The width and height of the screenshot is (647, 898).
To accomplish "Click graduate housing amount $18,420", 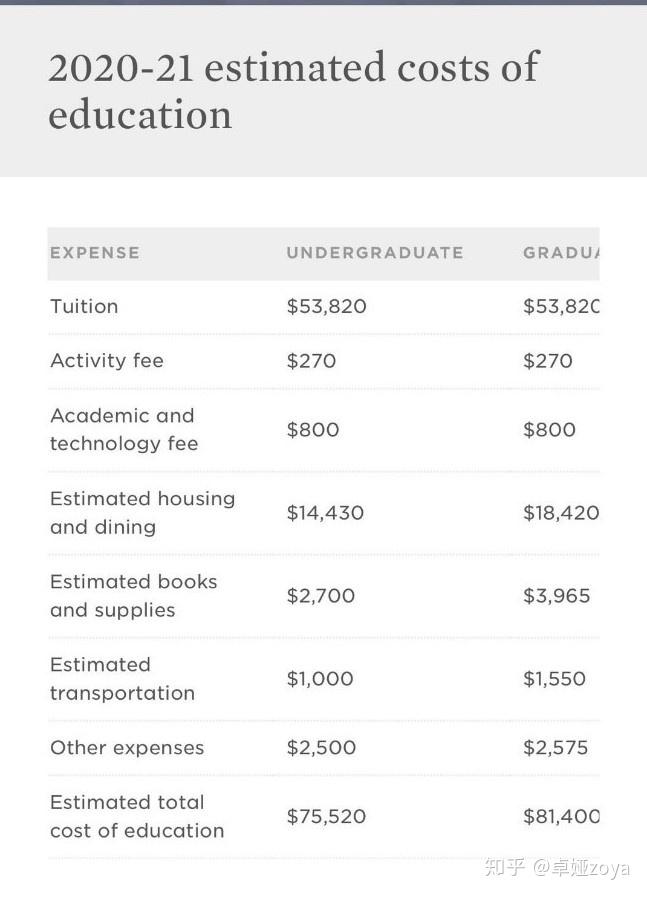I will pyautogui.click(x=561, y=513).
